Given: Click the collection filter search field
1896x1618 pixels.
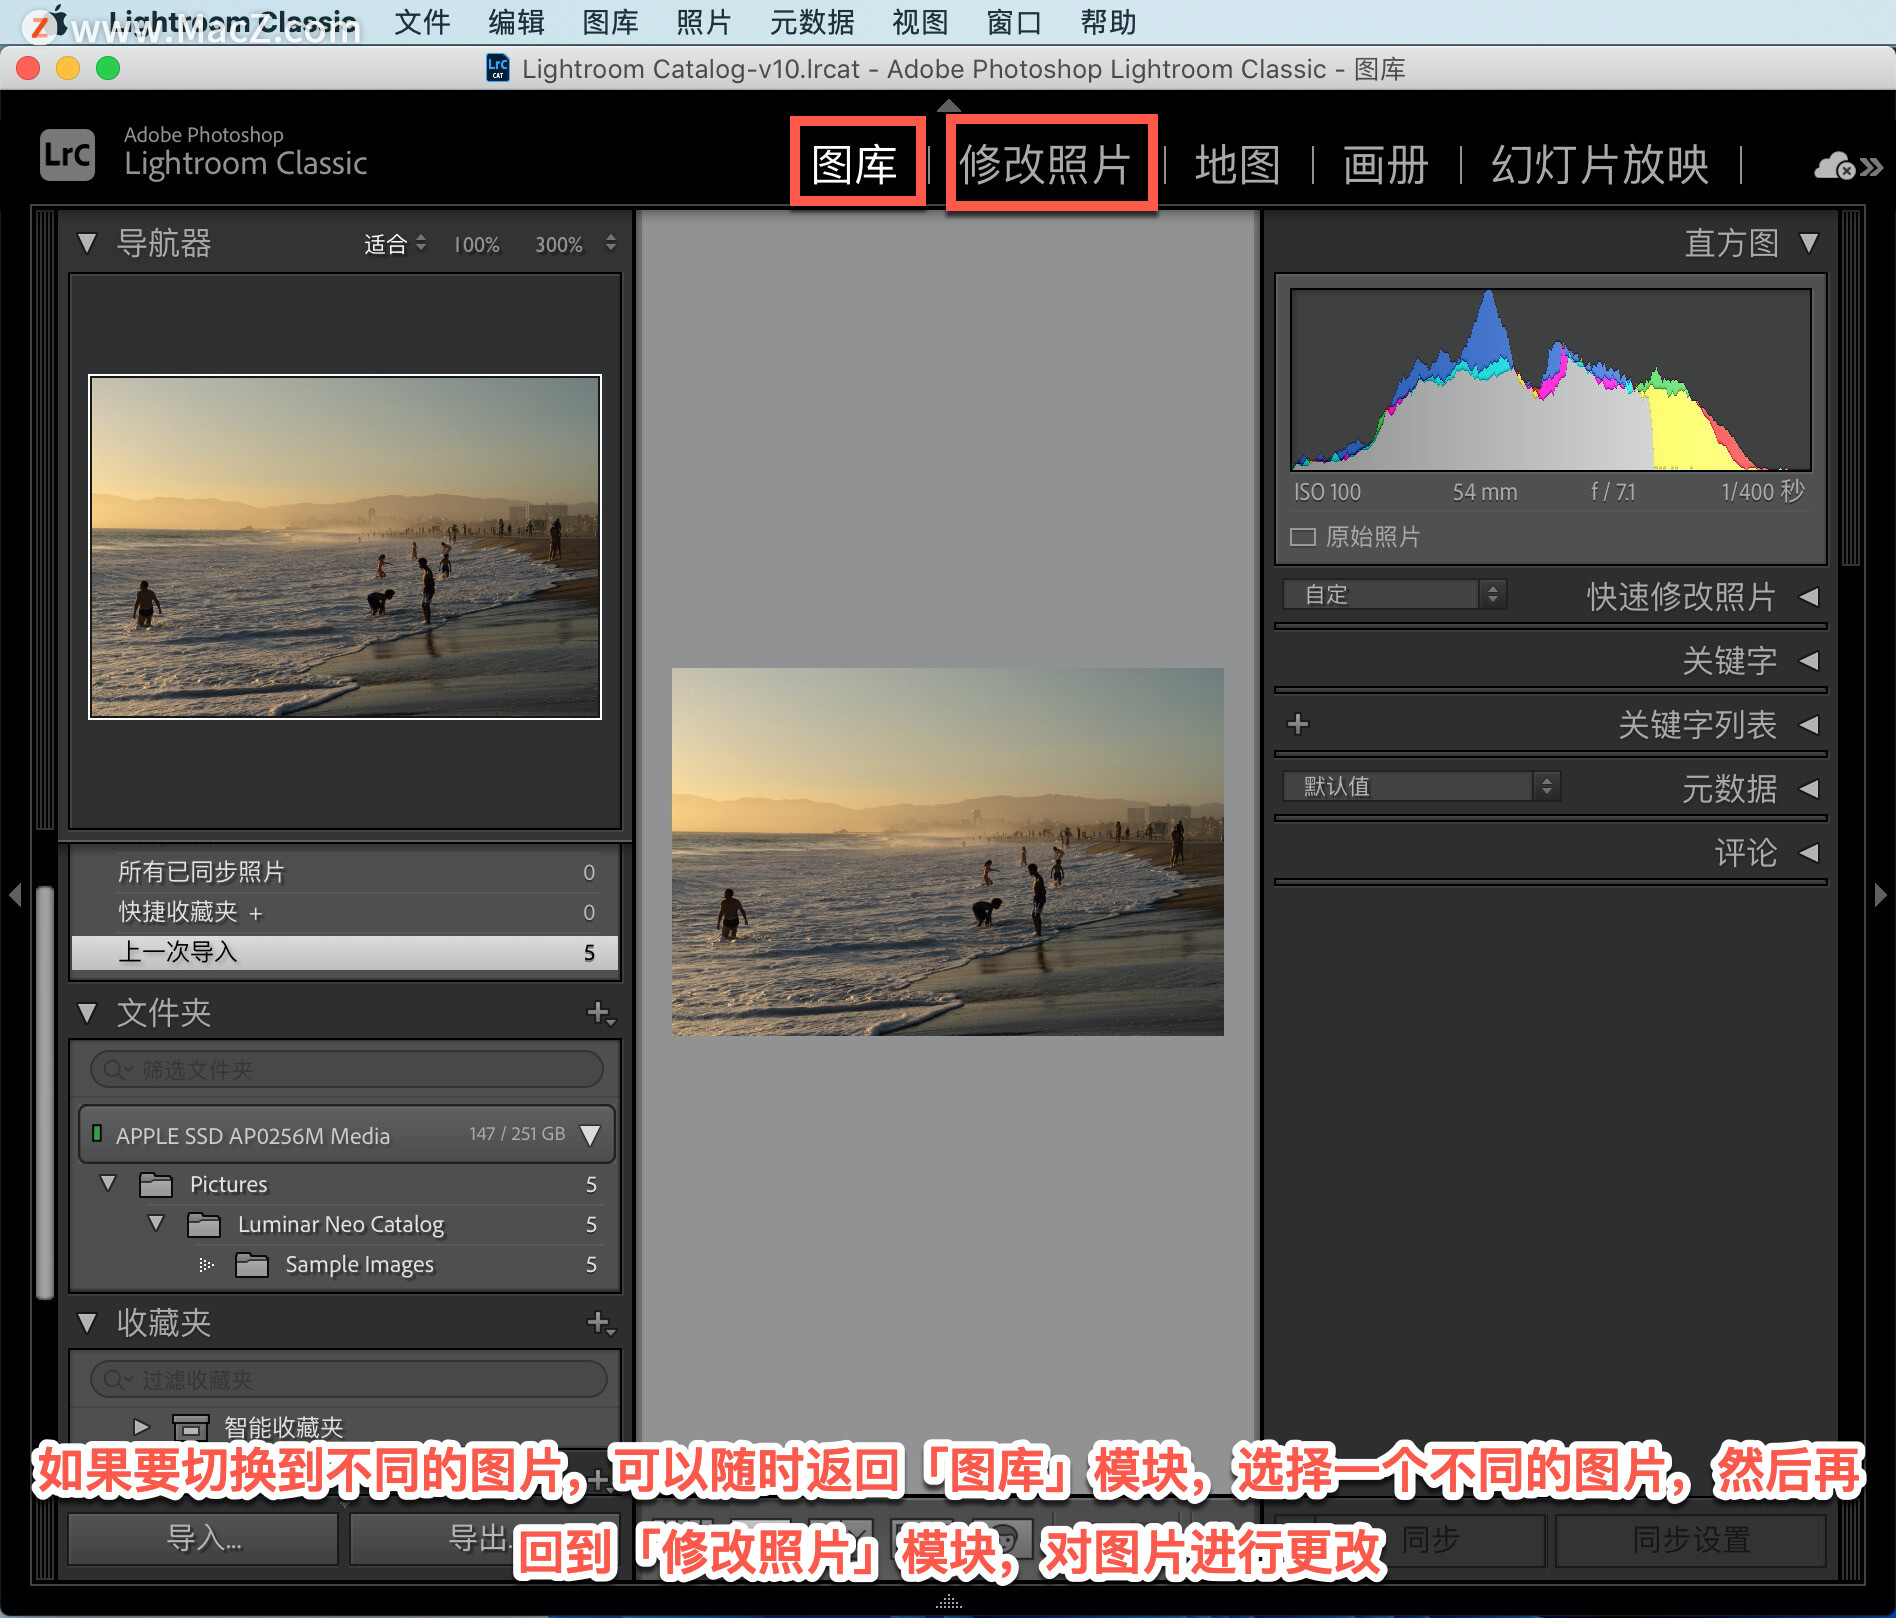Looking at the screenshot, I should tap(347, 1379).
